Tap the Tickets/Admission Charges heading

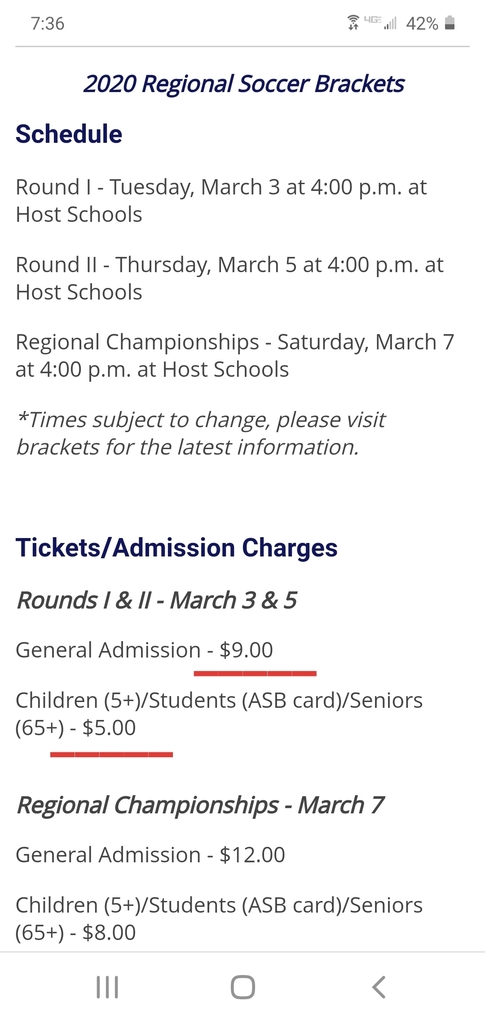pos(176,547)
